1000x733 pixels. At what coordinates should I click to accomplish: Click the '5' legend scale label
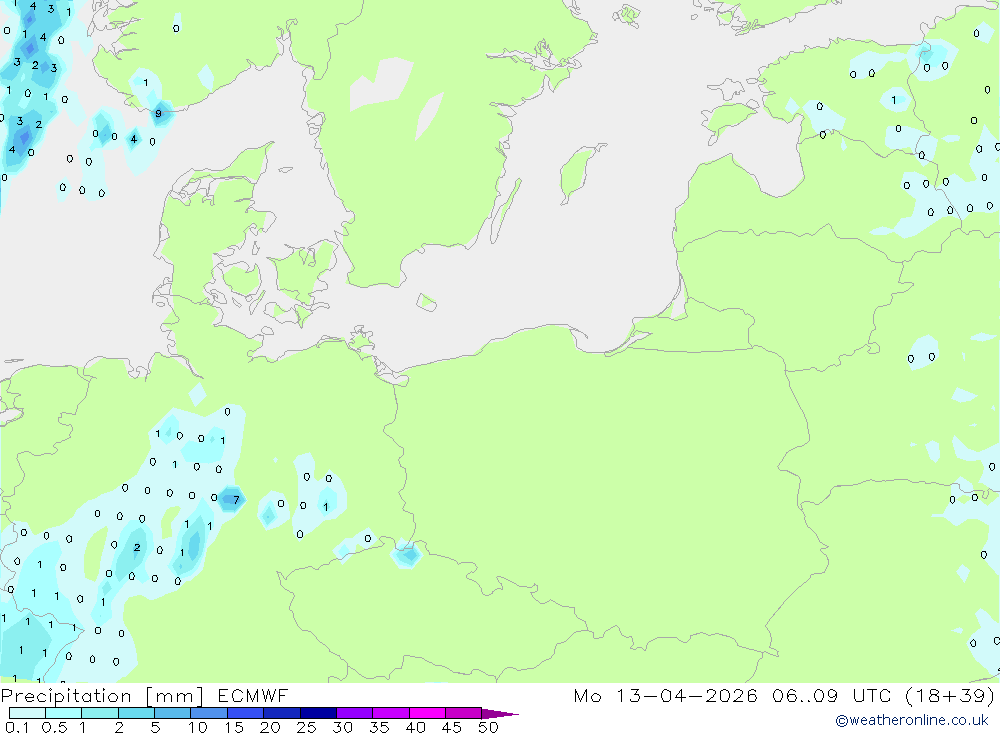click(x=155, y=727)
